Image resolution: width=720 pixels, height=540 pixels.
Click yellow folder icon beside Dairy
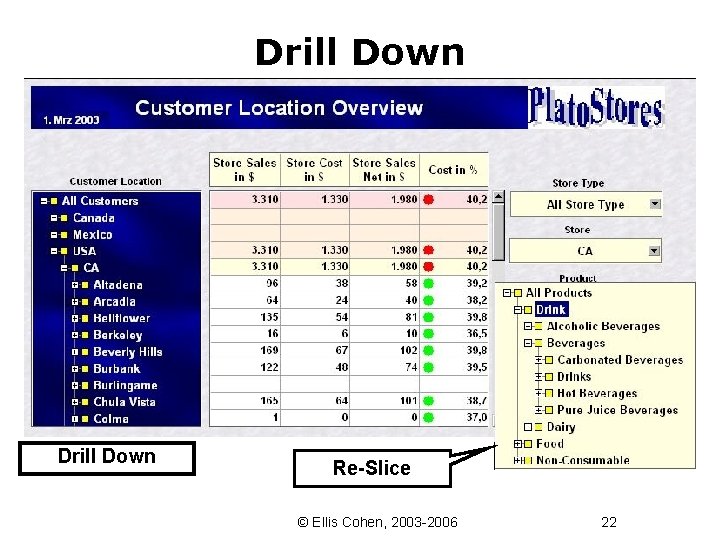tap(538, 427)
